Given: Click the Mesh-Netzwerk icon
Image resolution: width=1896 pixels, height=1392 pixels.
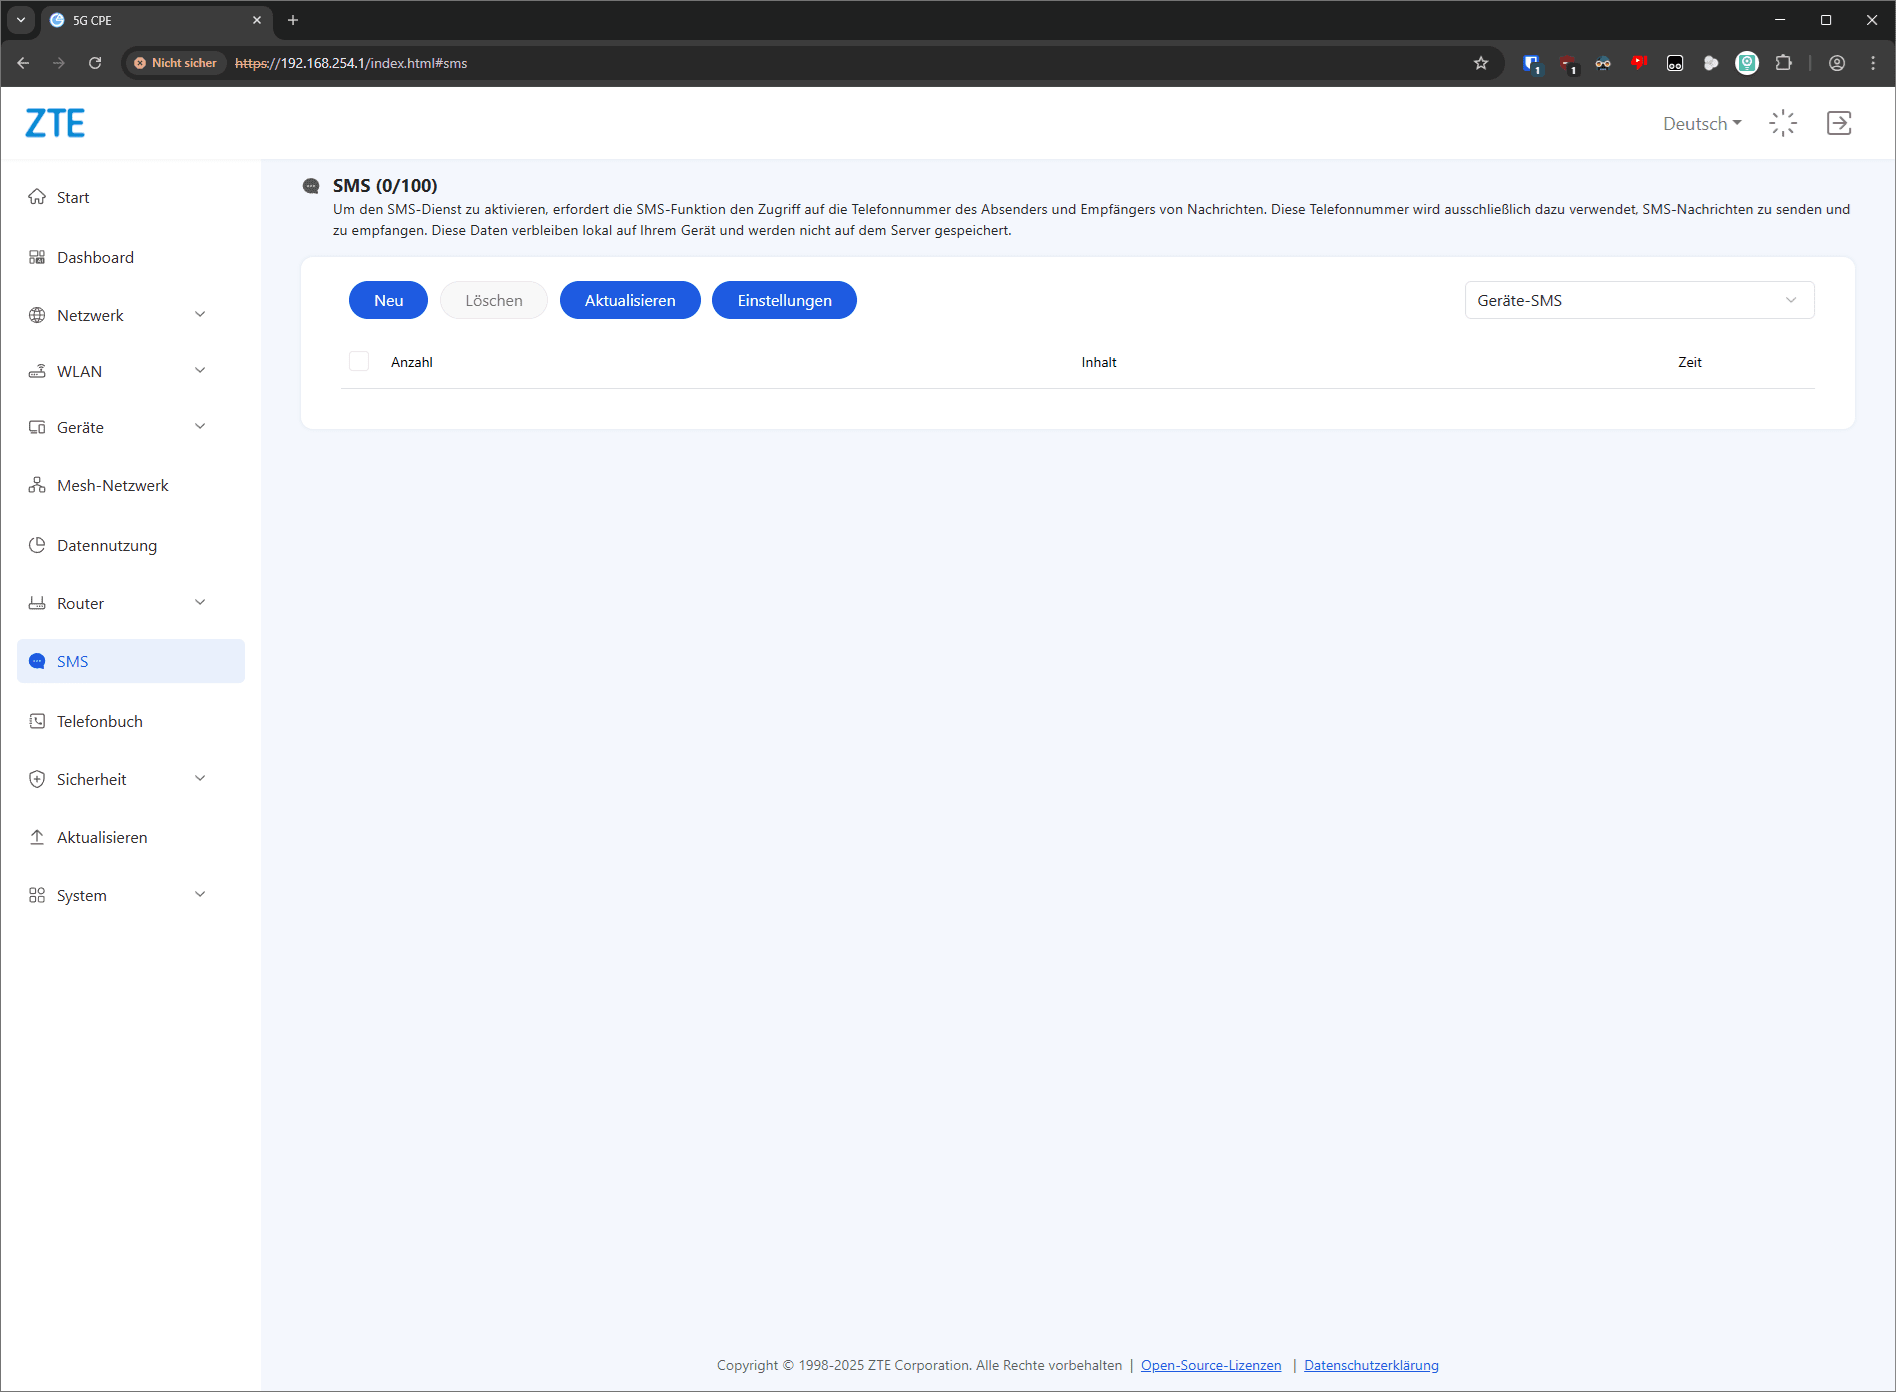Looking at the screenshot, I should point(37,485).
